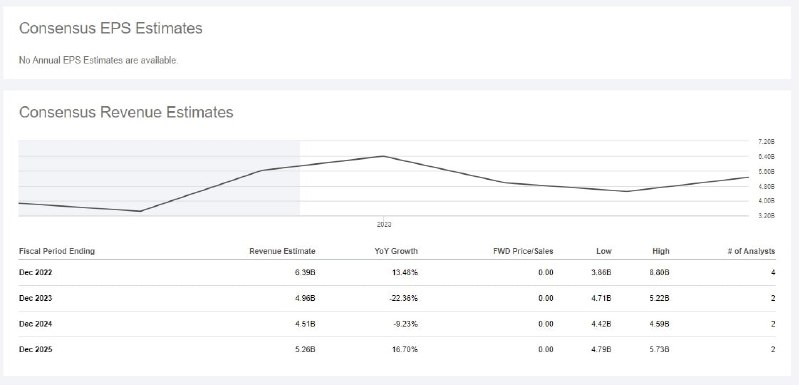Image resolution: width=800 pixels, height=385 pixels.
Task: Click the YoY Growth column header
Action: coord(396,251)
